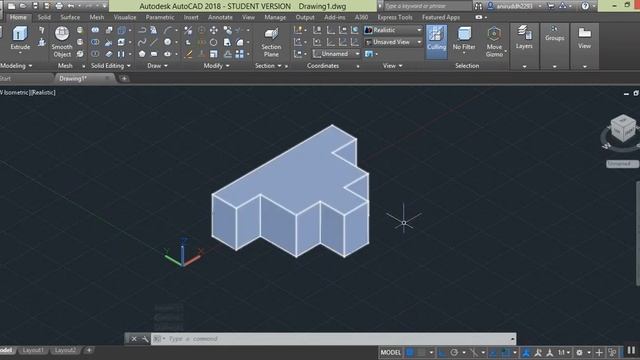640x360 pixels.
Task: Select the Move Gizmo tool
Action: tap(494, 42)
